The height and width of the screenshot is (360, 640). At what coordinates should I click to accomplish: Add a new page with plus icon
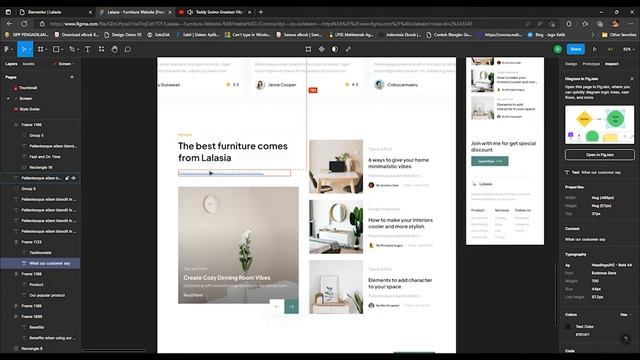point(72,77)
